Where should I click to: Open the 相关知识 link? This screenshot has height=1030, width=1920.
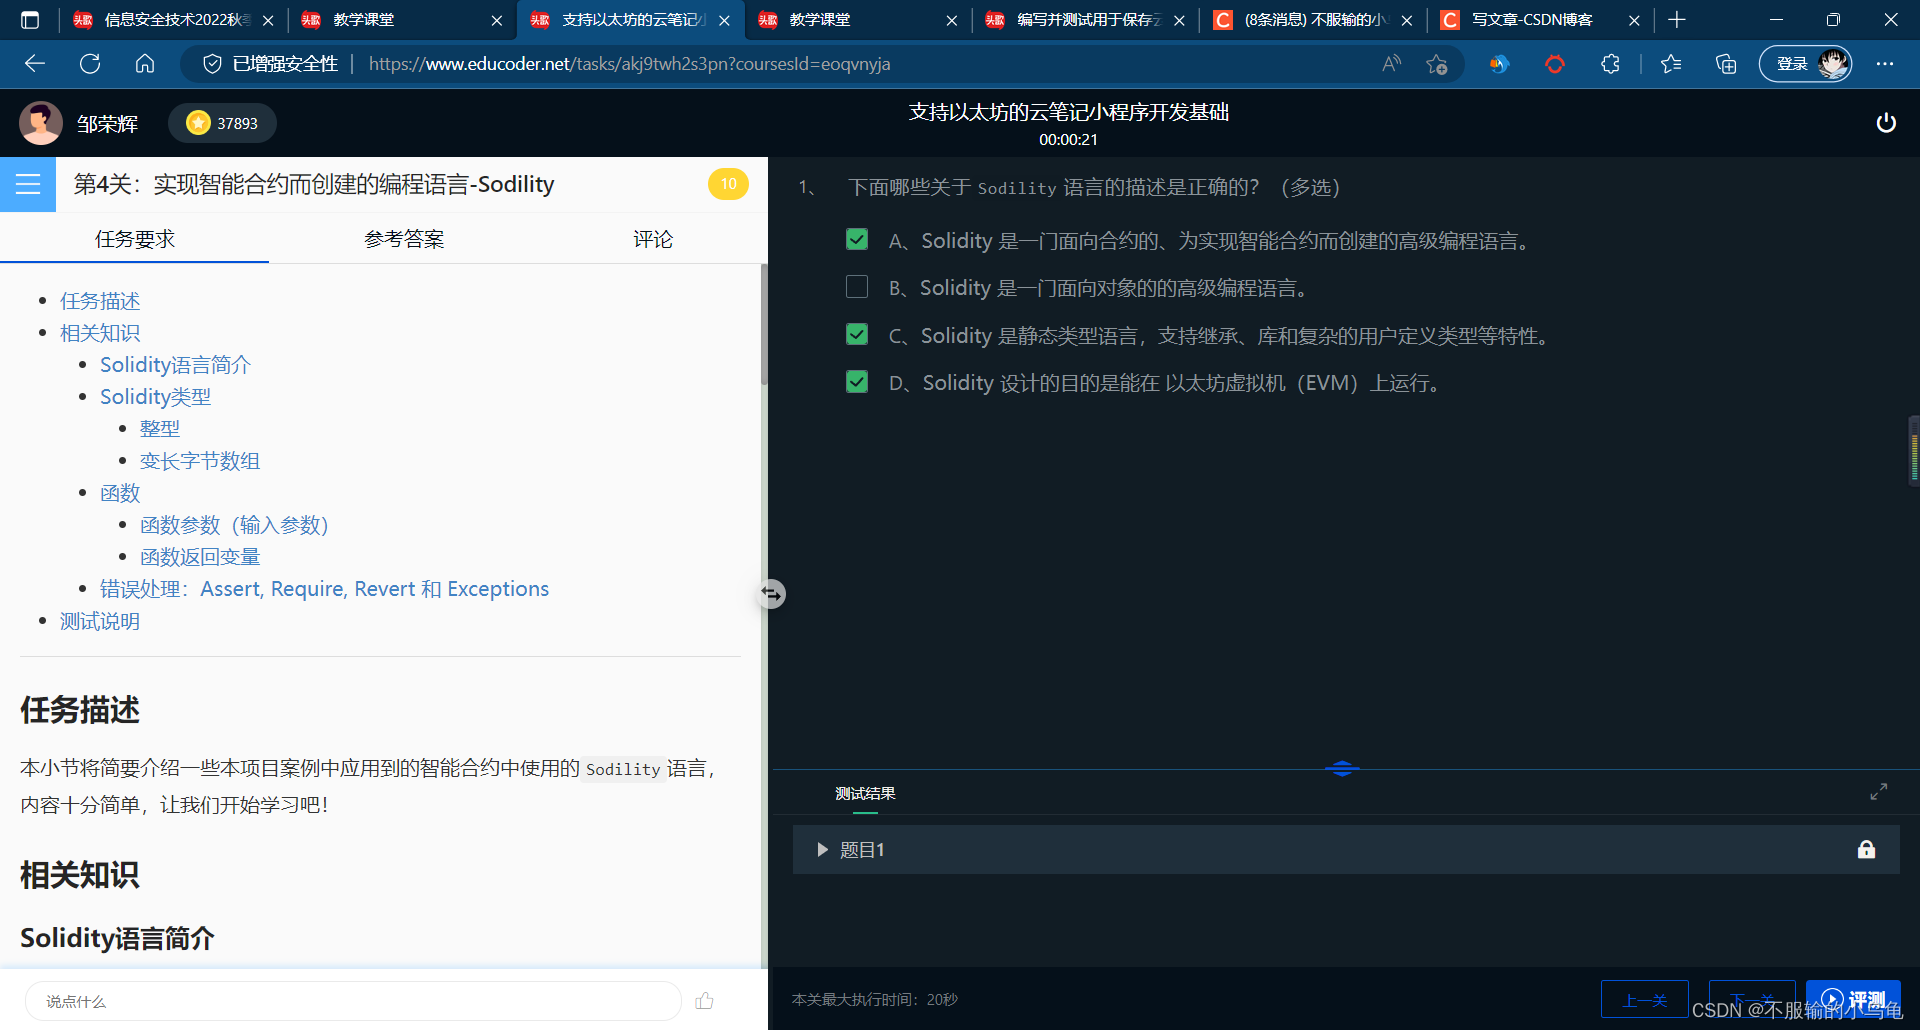100,333
